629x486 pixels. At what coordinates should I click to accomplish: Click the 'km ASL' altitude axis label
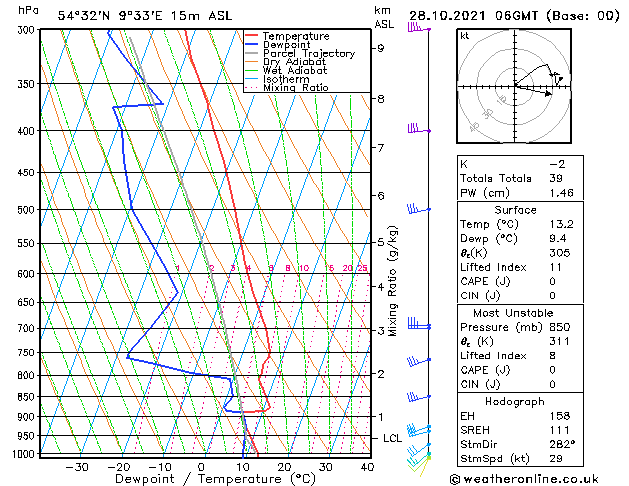384,17
